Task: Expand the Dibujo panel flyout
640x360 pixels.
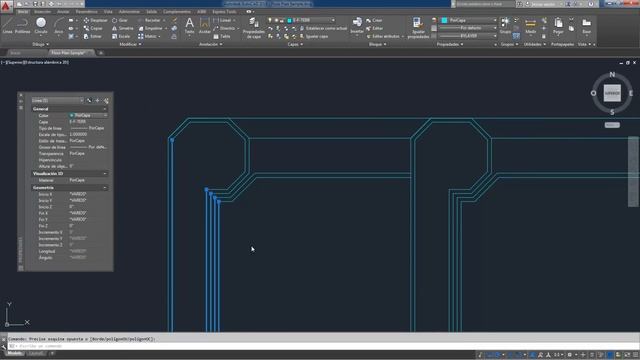Action: (x=40, y=44)
